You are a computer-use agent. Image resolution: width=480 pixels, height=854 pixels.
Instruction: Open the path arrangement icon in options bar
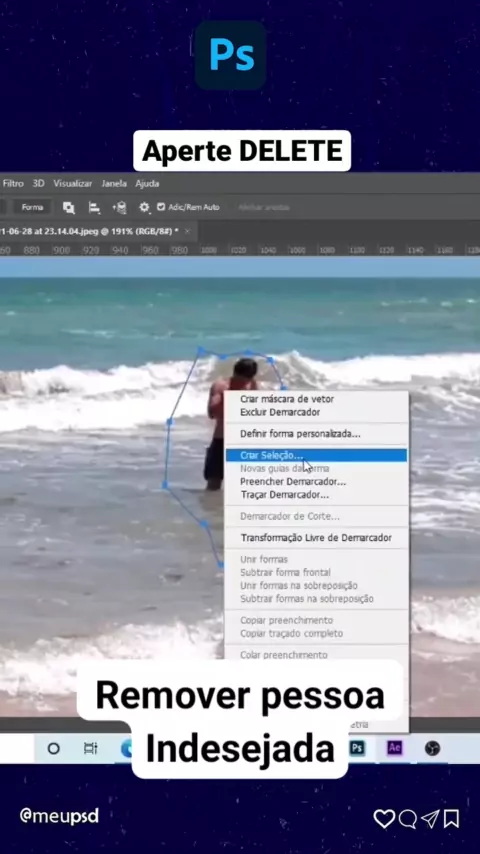pos(119,208)
